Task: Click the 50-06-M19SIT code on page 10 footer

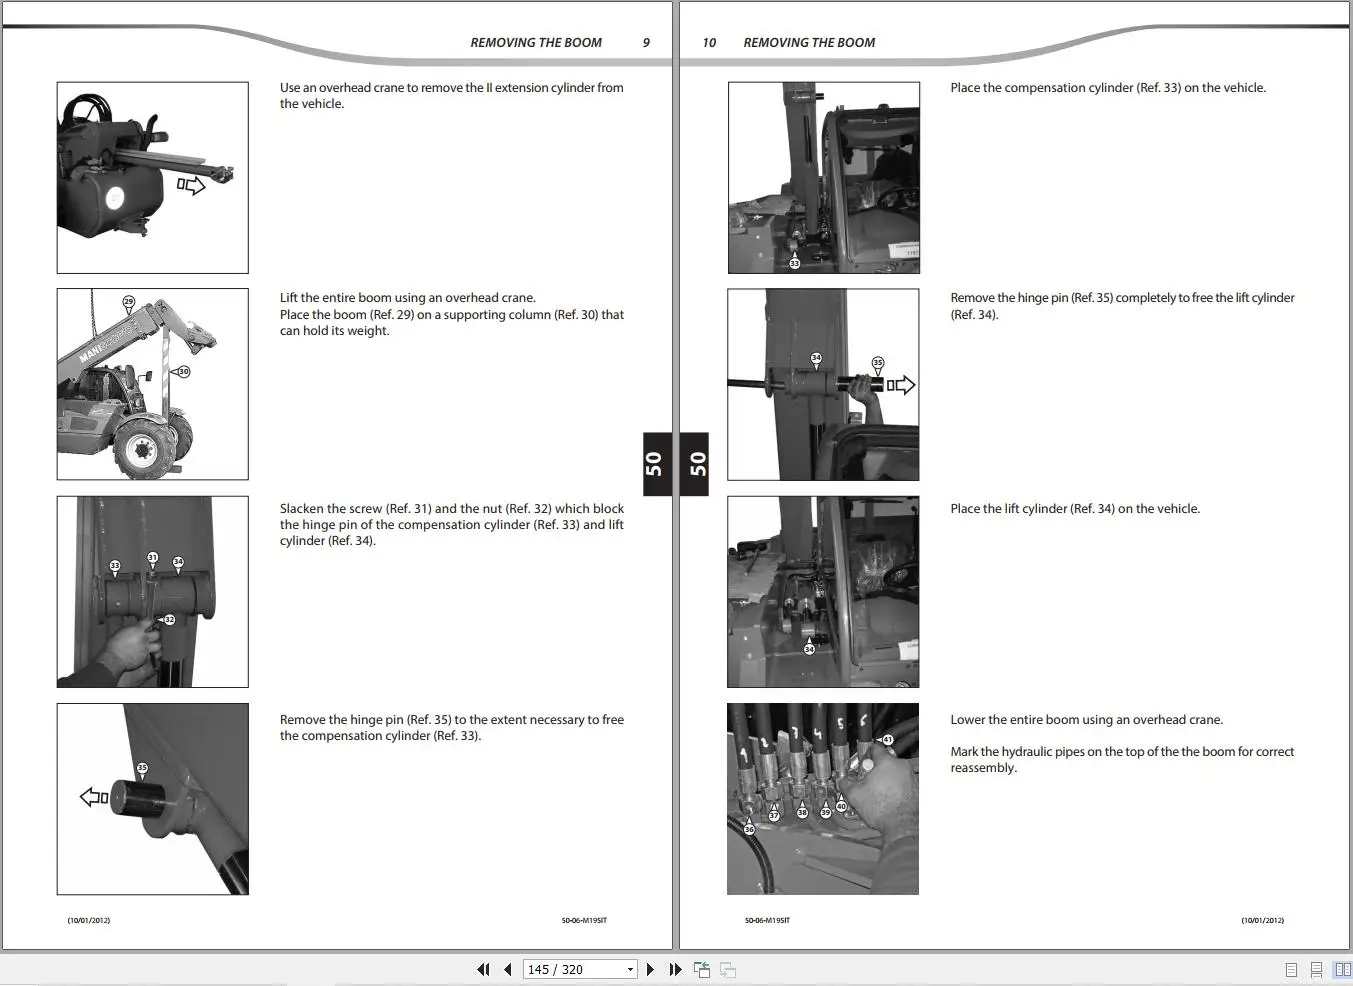Action: tap(767, 920)
